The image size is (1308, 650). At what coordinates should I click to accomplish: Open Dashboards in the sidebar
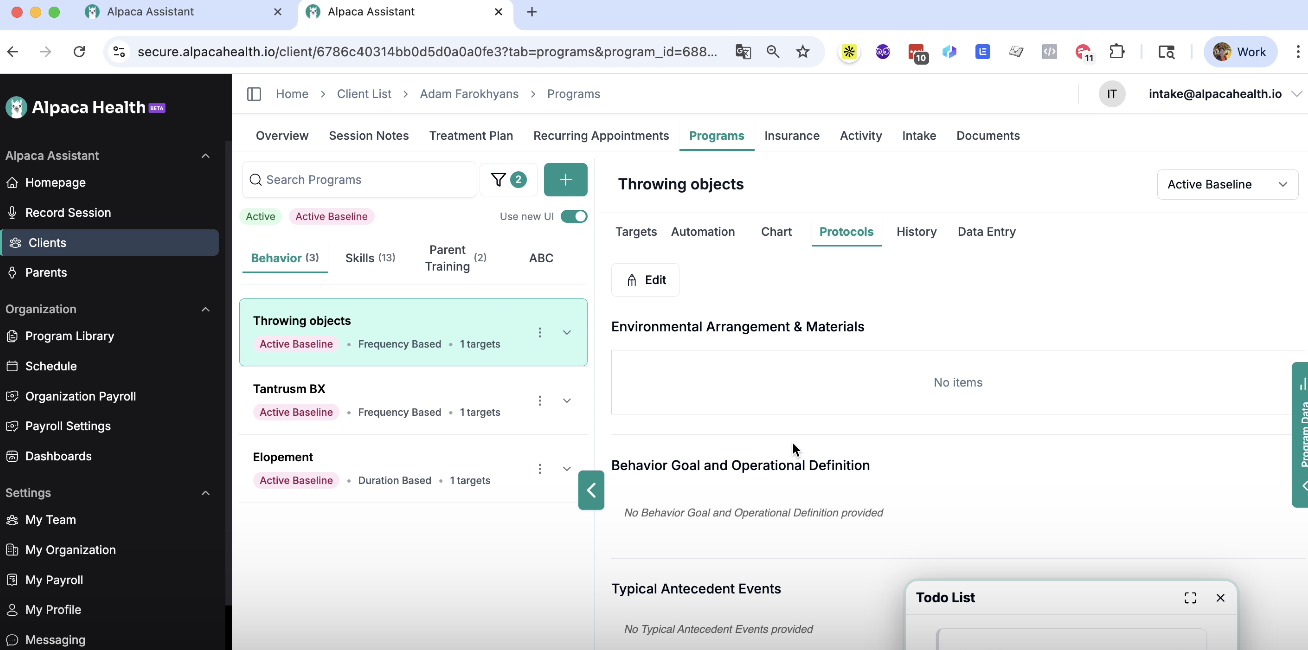(x=58, y=456)
